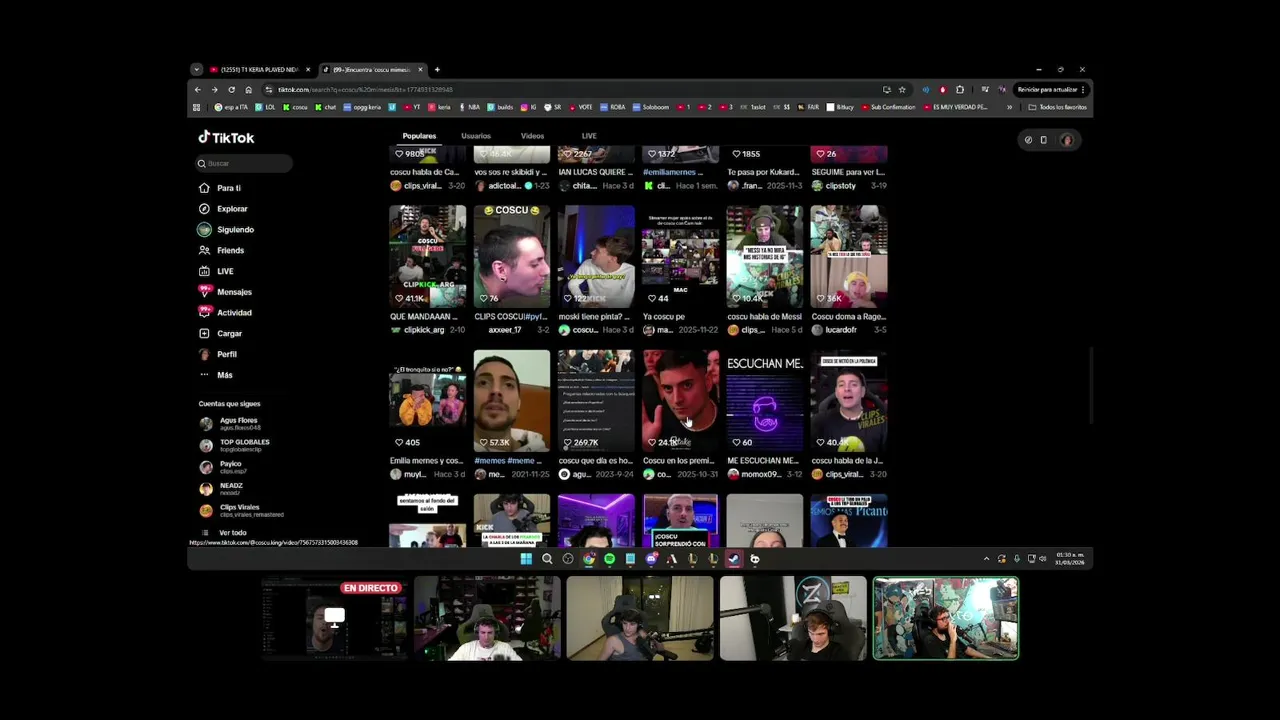Click clipkick_arg author name
Image resolution: width=1280 pixels, height=720 pixels.
pyautogui.click(x=424, y=330)
